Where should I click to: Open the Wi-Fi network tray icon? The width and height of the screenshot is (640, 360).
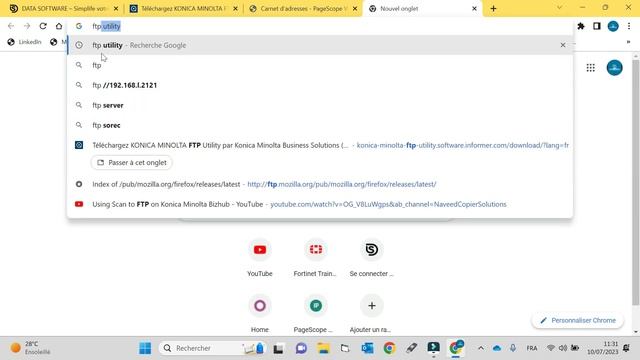pos(551,348)
